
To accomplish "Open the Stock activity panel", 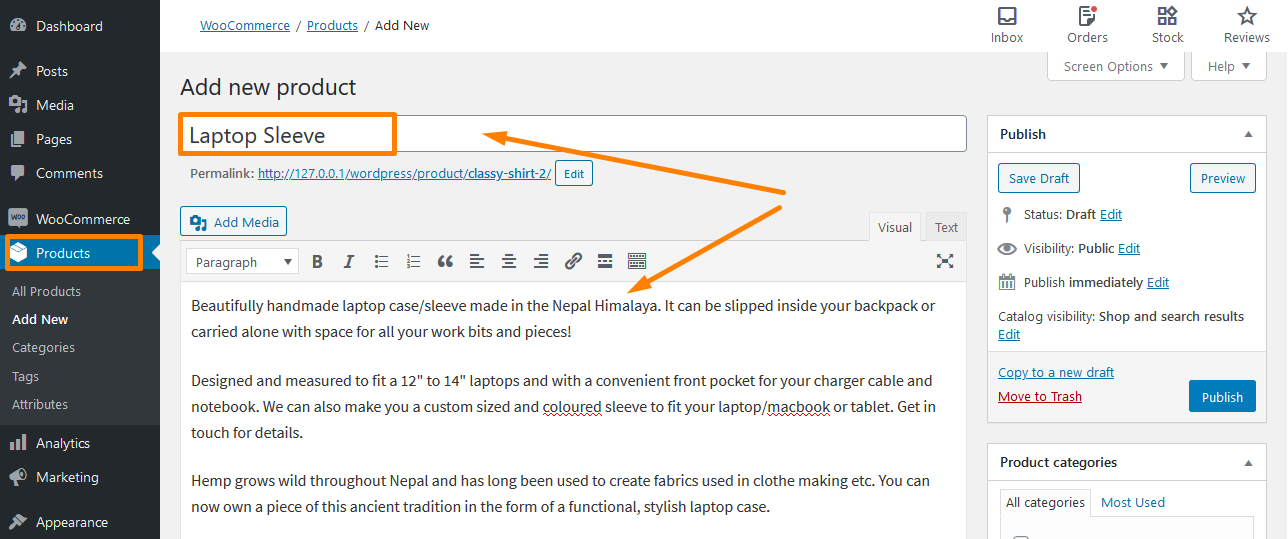I will pyautogui.click(x=1167, y=26).
